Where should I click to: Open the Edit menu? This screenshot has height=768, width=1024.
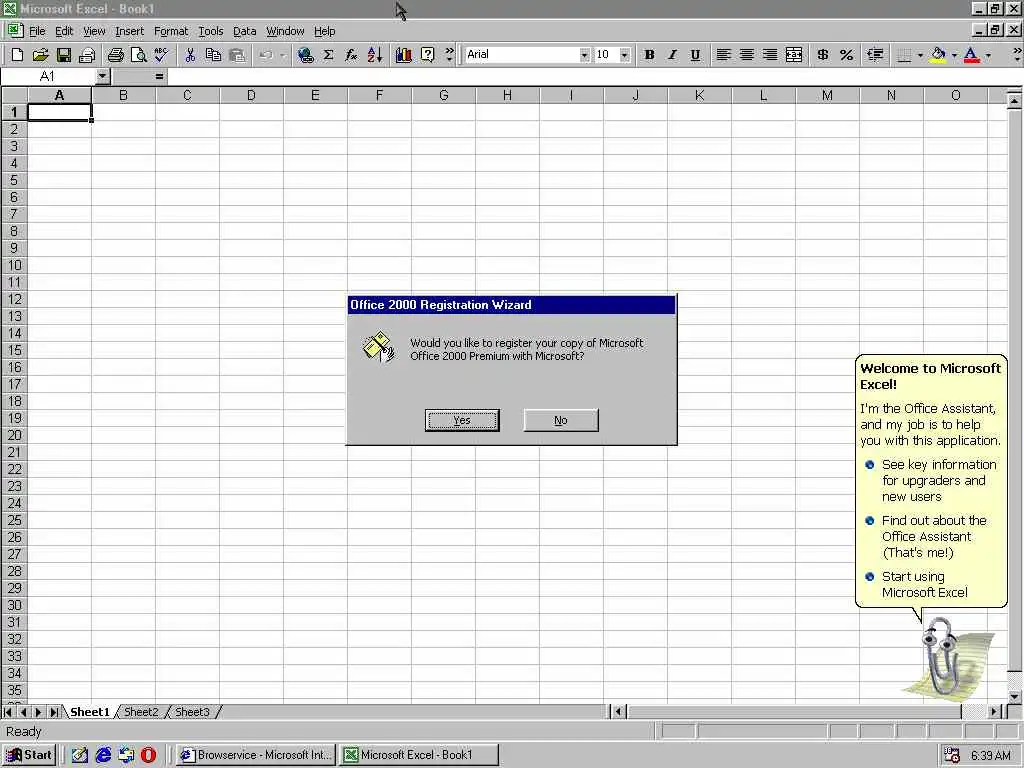point(64,31)
